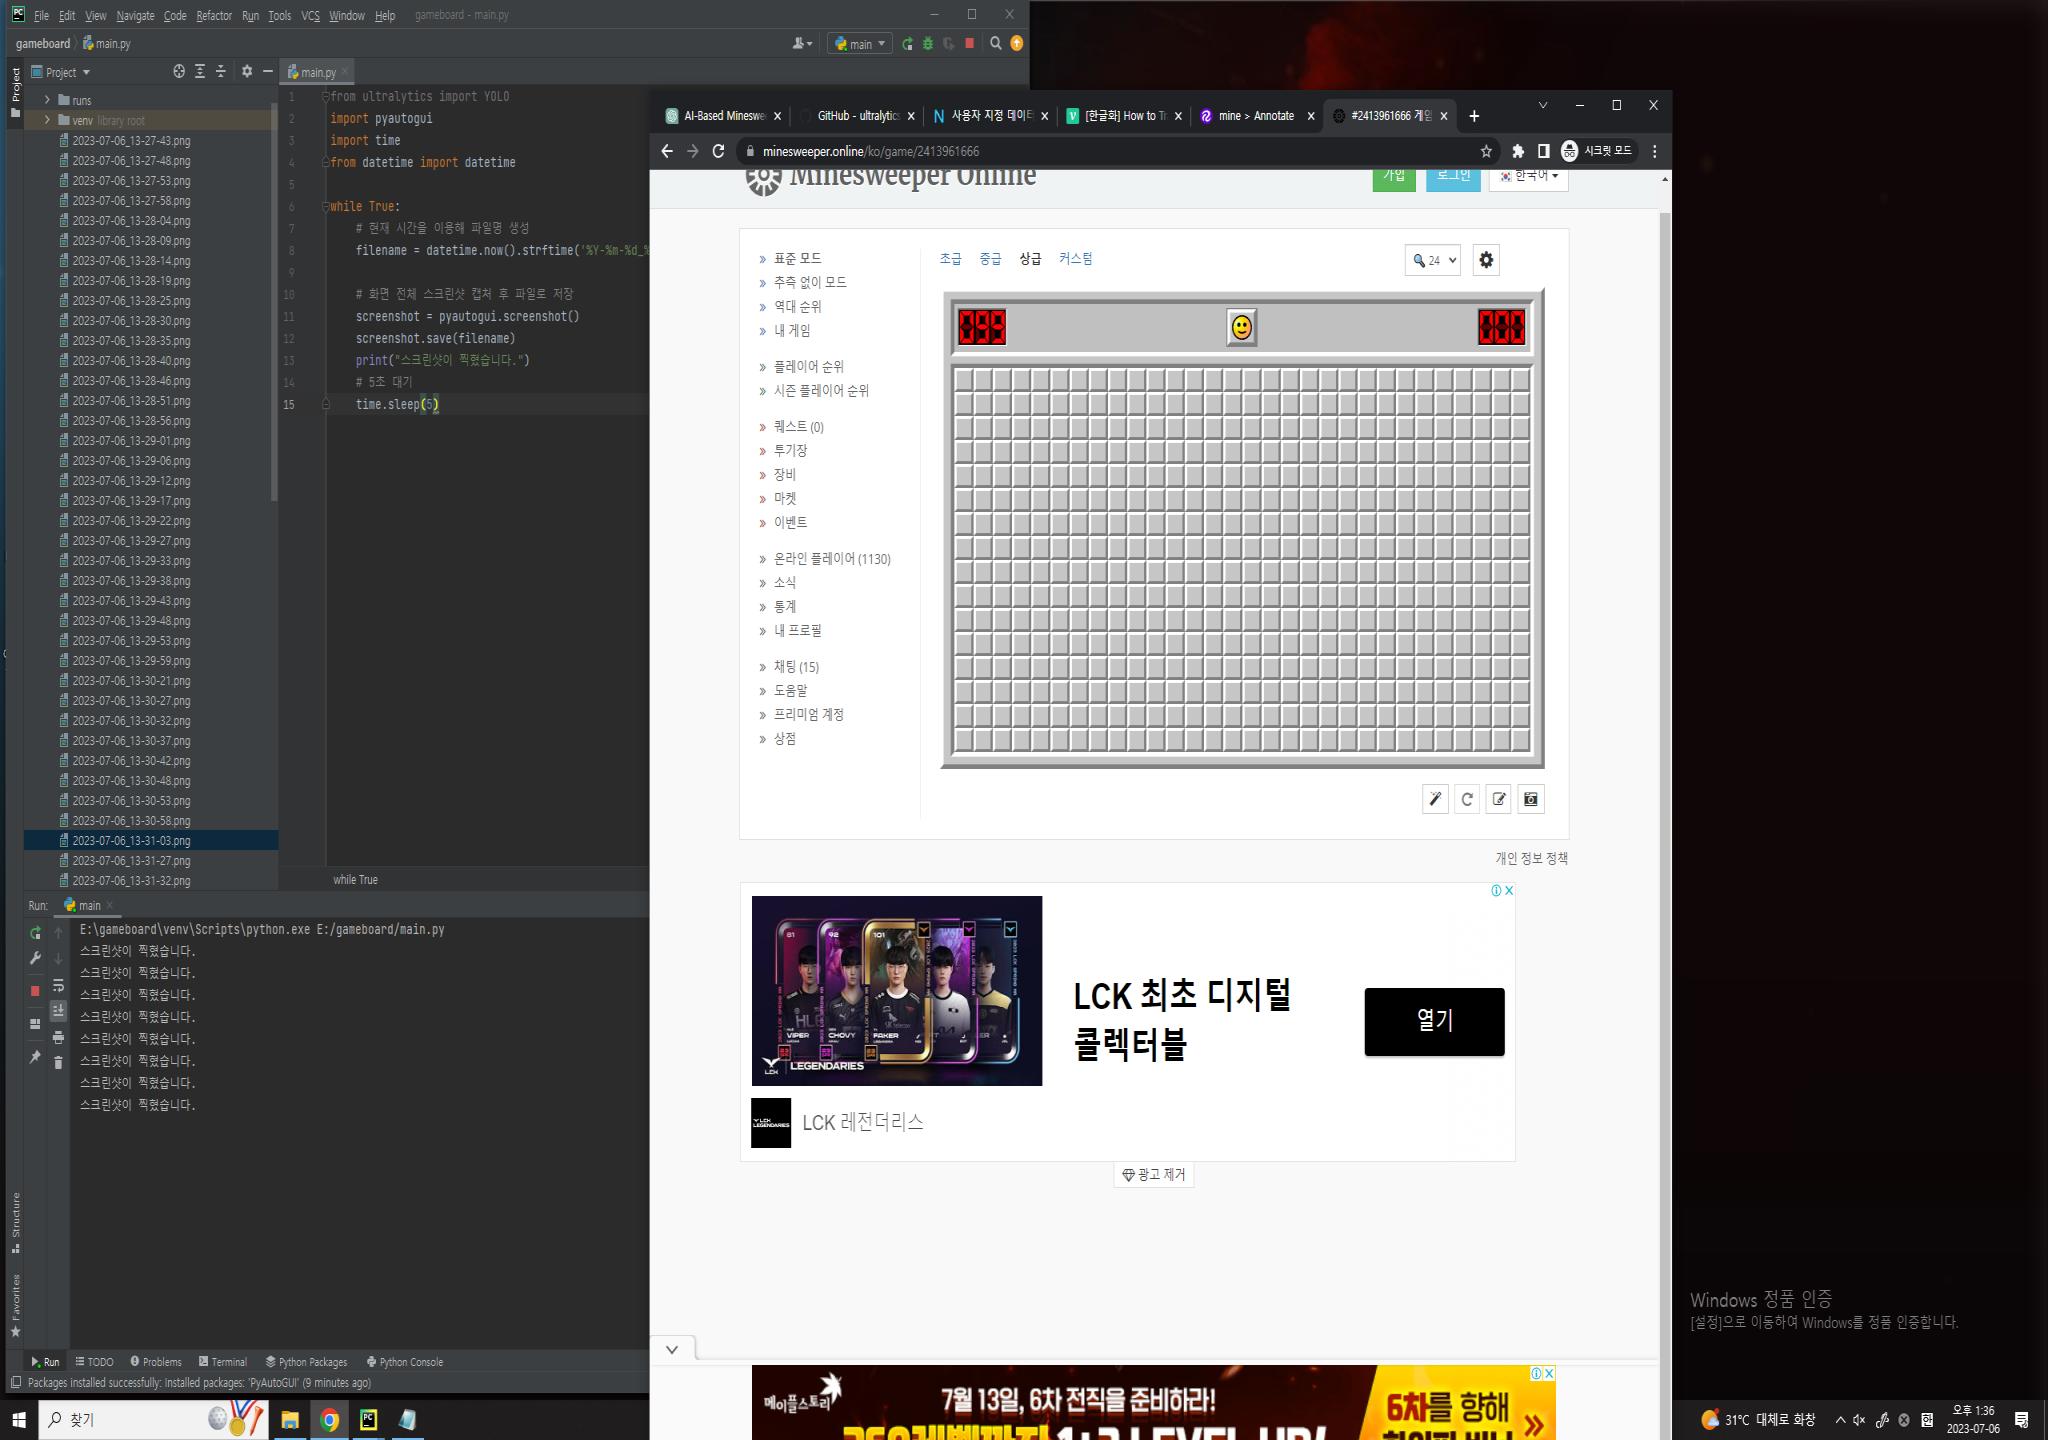Print the Run console output

click(x=58, y=1037)
